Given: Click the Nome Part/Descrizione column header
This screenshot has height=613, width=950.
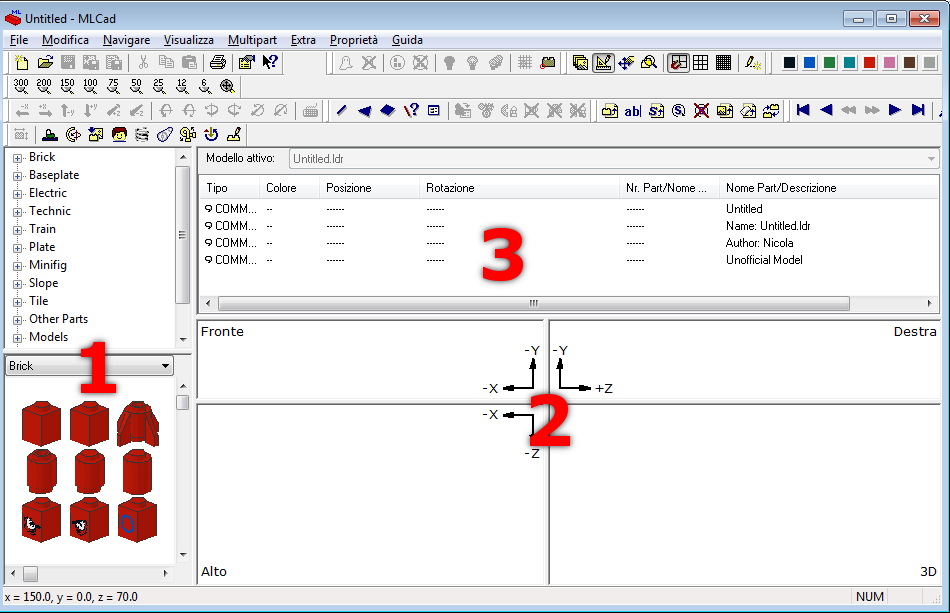Looking at the screenshot, I should (780, 188).
